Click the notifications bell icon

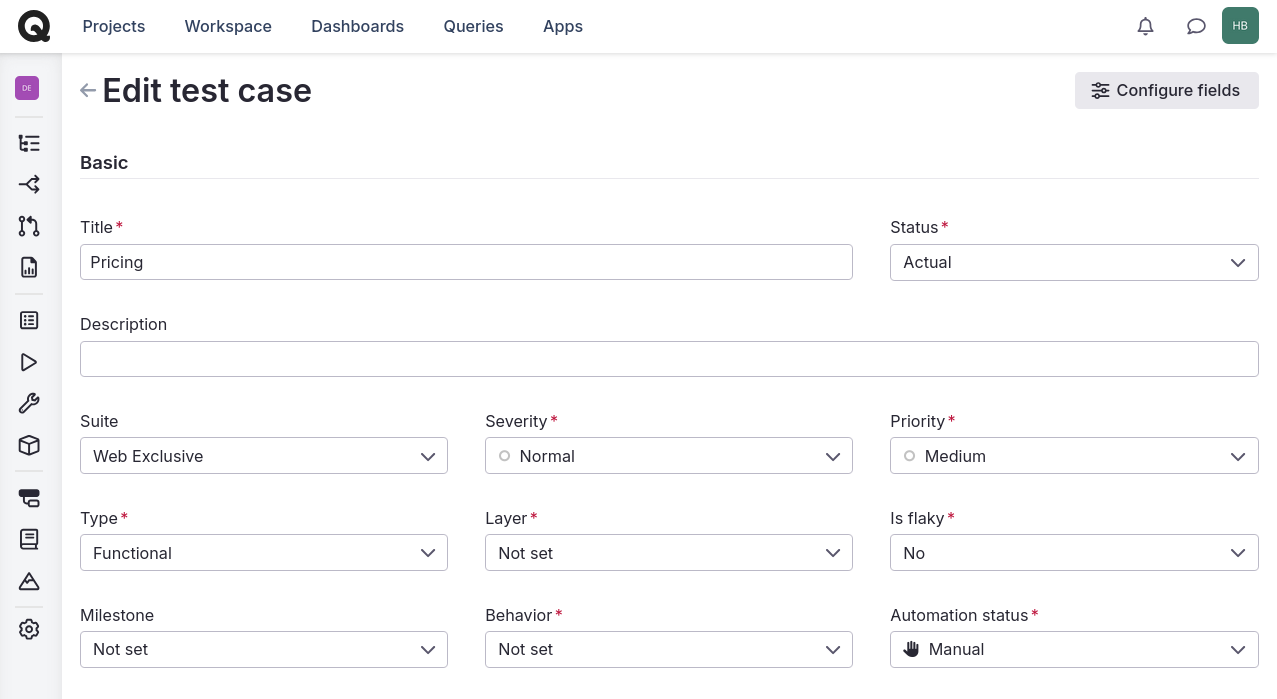(x=1145, y=26)
